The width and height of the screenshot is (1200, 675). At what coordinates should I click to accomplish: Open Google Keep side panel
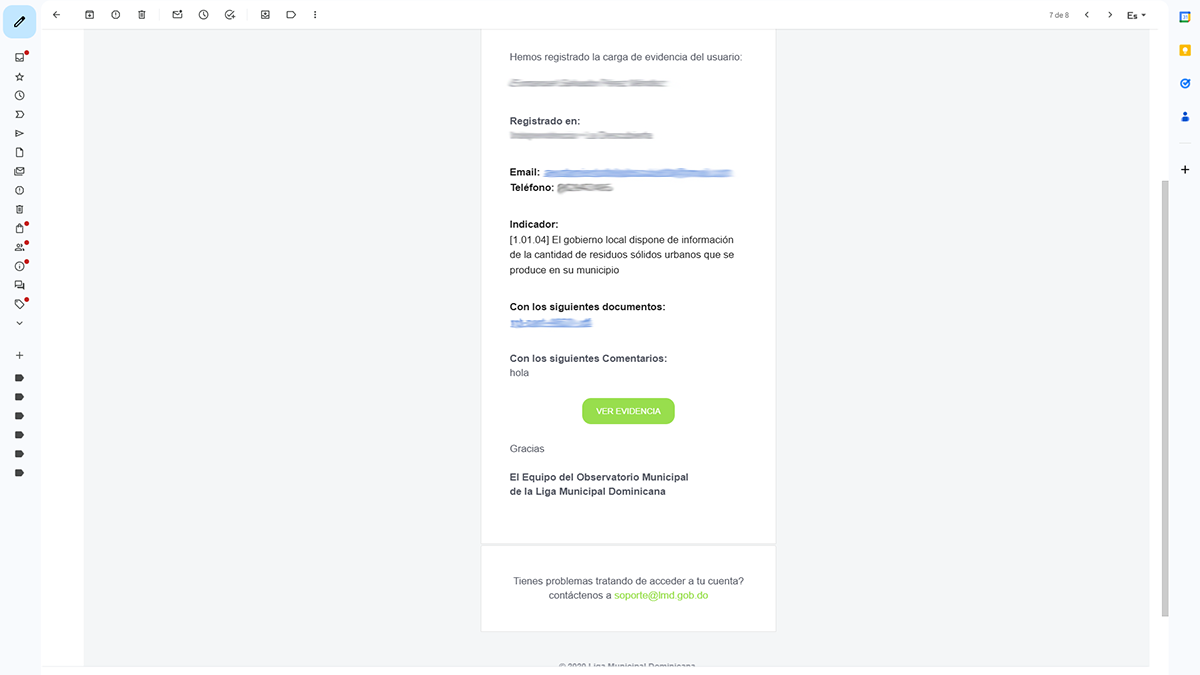(x=1185, y=49)
